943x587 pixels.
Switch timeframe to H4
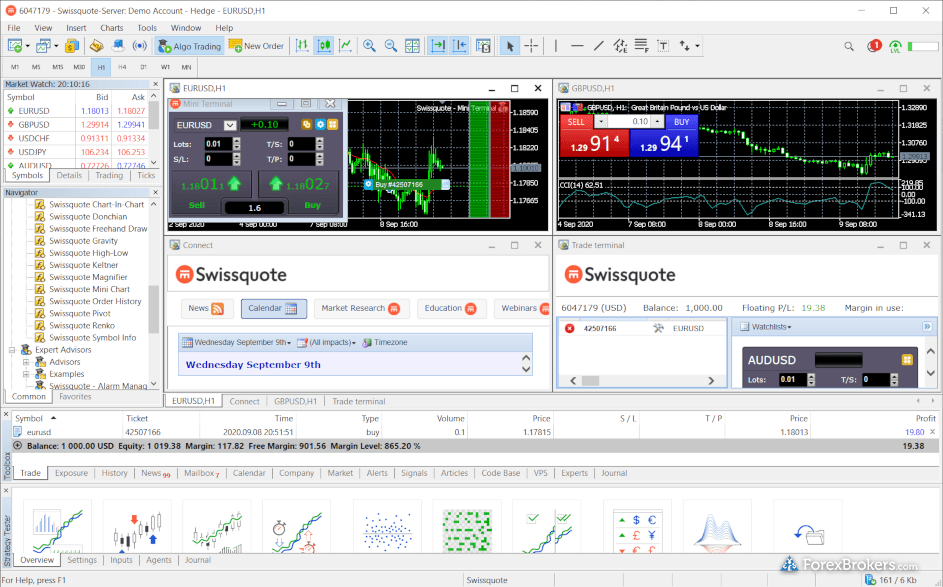pyautogui.click(x=122, y=67)
